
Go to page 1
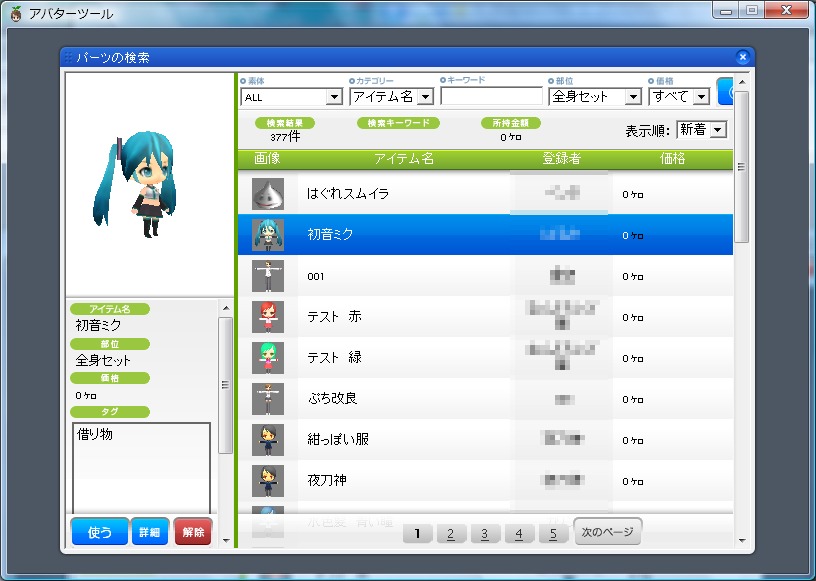[417, 534]
